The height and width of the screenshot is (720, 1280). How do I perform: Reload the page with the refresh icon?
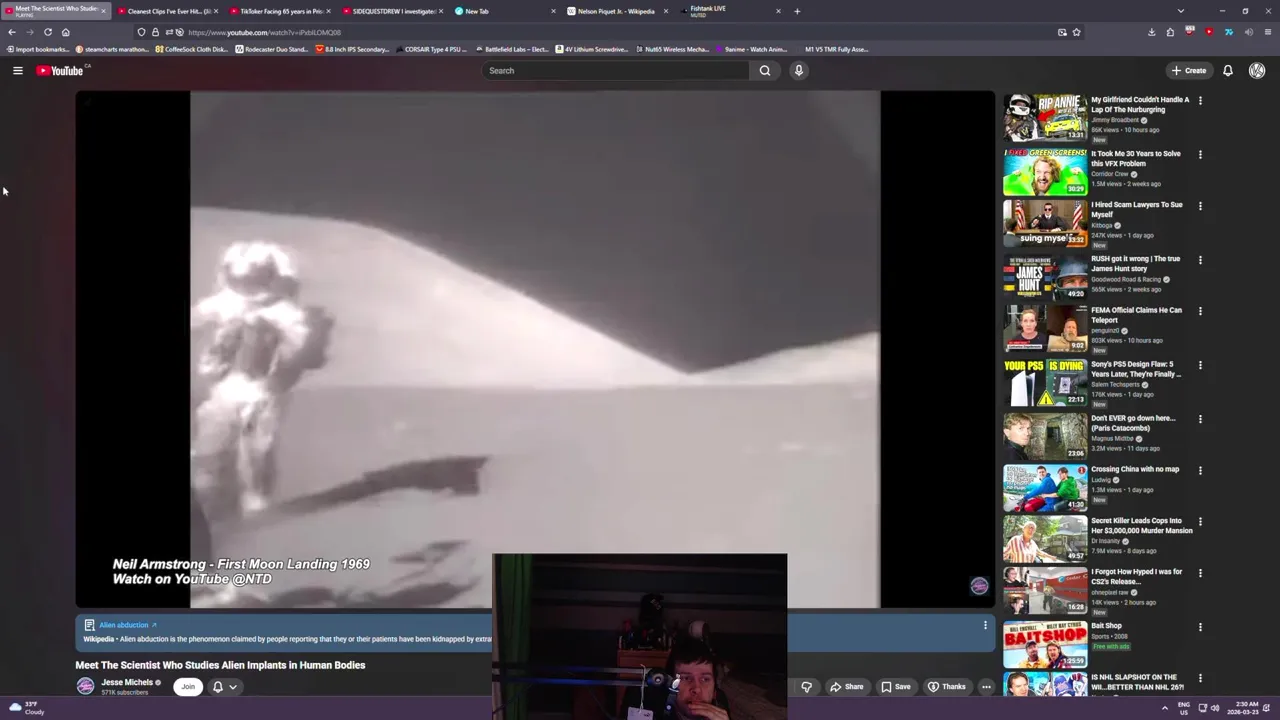47,32
